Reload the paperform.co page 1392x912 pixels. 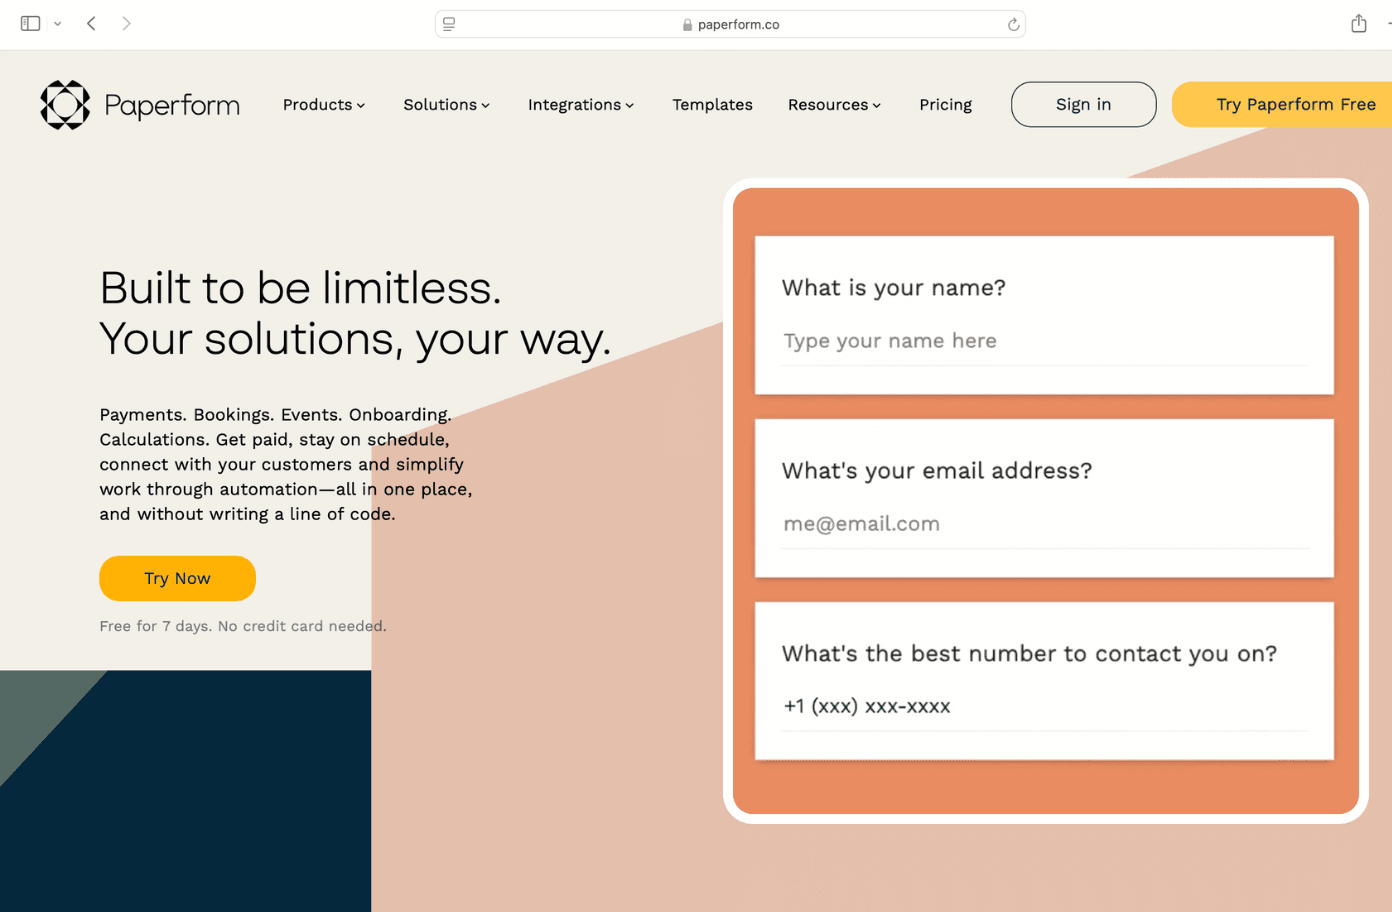[1013, 23]
